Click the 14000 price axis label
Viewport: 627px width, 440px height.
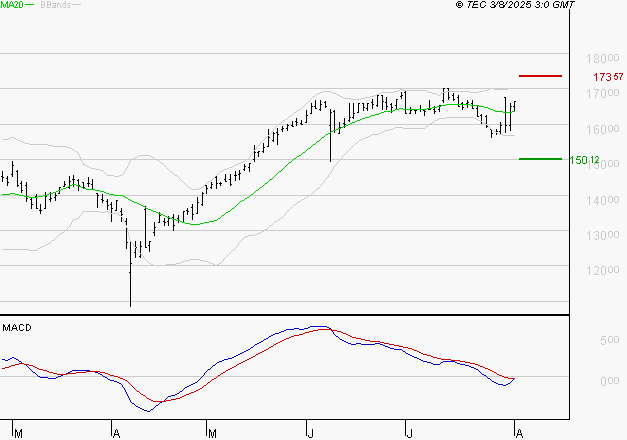[603, 200]
